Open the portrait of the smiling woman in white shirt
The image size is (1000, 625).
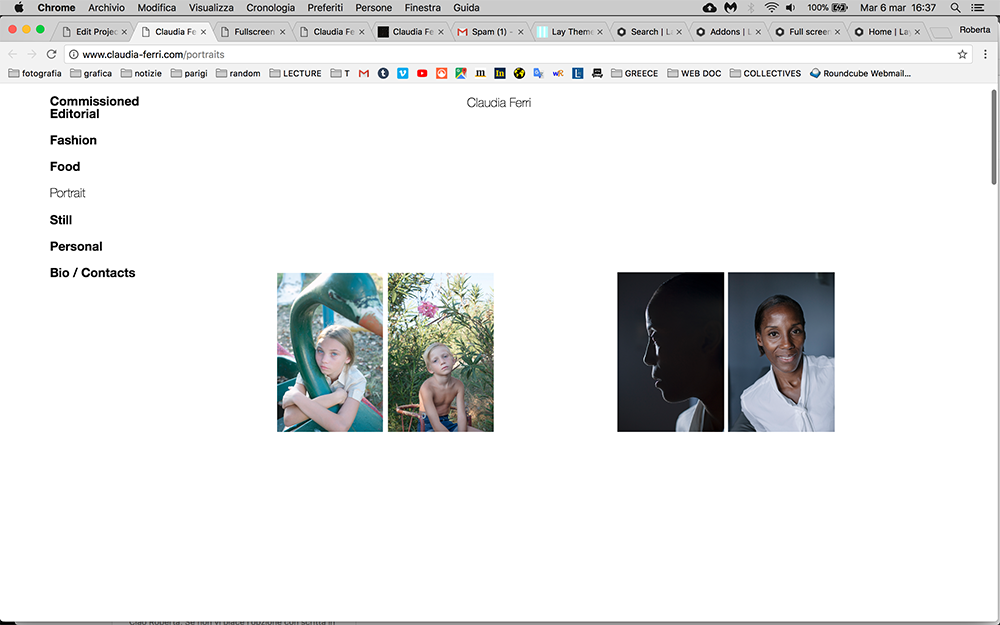pos(781,352)
